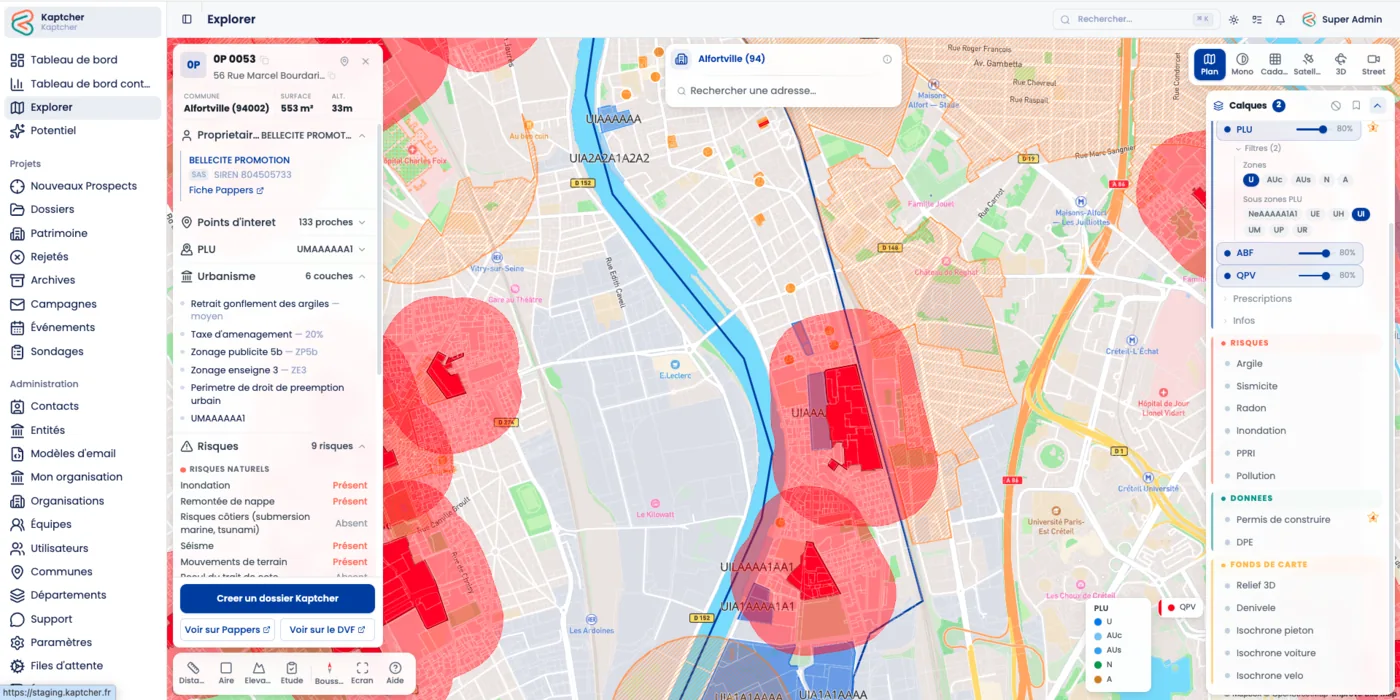Screen dimensions: 1400x700
Task: Click Voir sur Pappers button
Action: pos(227,630)
